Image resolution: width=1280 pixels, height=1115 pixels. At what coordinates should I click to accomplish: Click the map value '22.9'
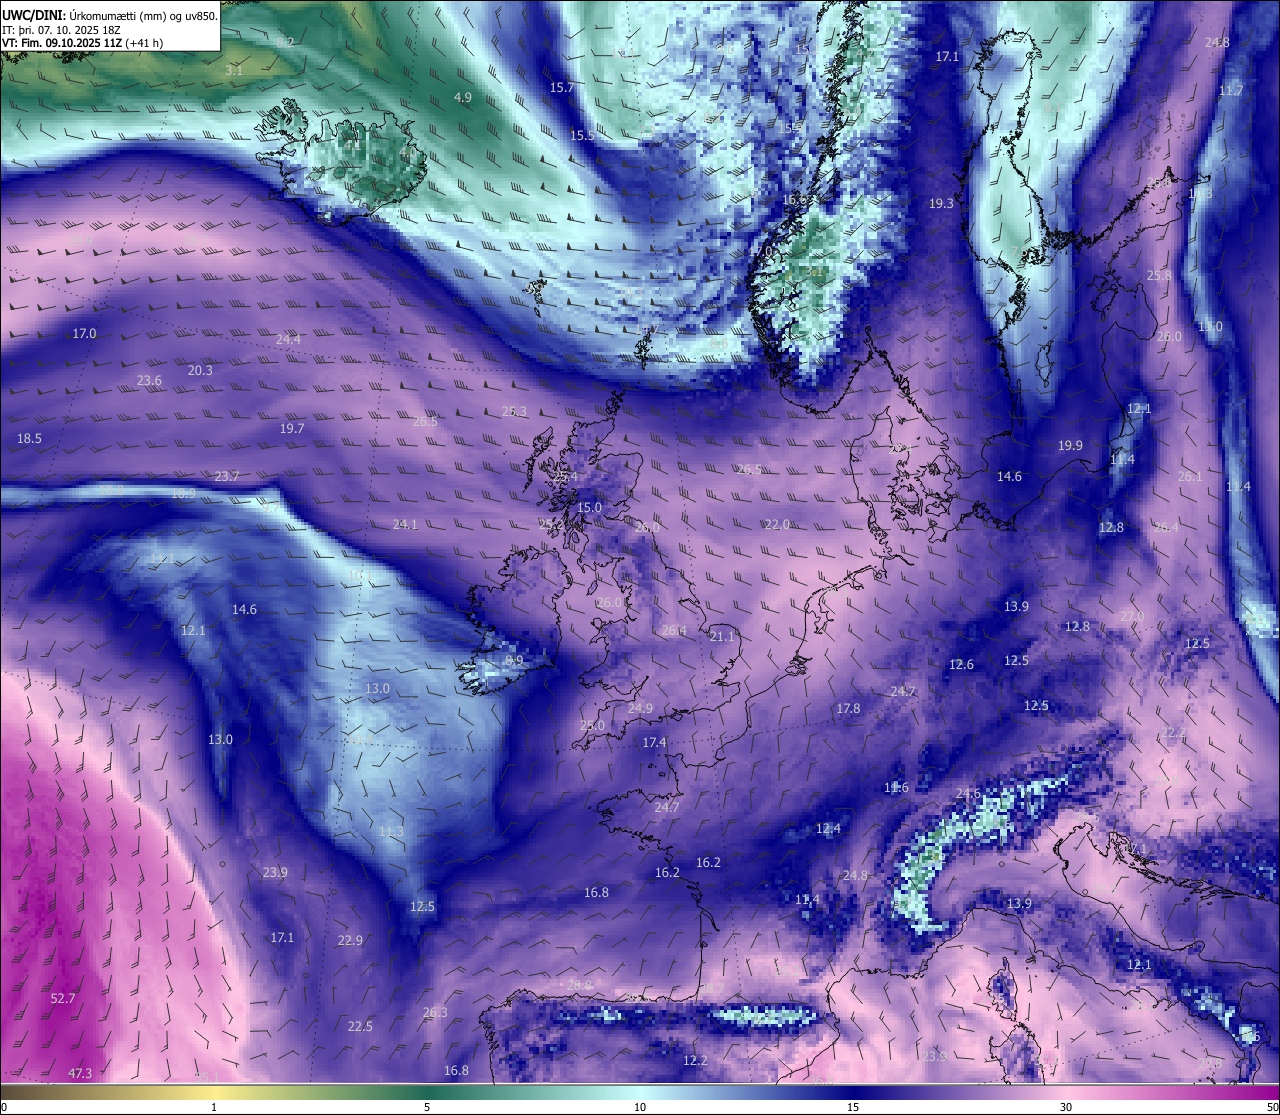click(x=350, y=941)
